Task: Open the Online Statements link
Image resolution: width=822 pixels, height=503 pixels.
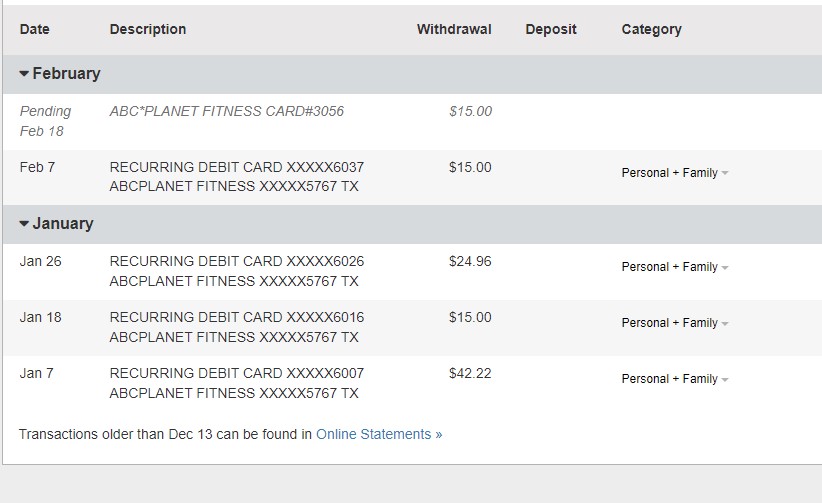Action: pyautogui.click(x=379, y=434)
